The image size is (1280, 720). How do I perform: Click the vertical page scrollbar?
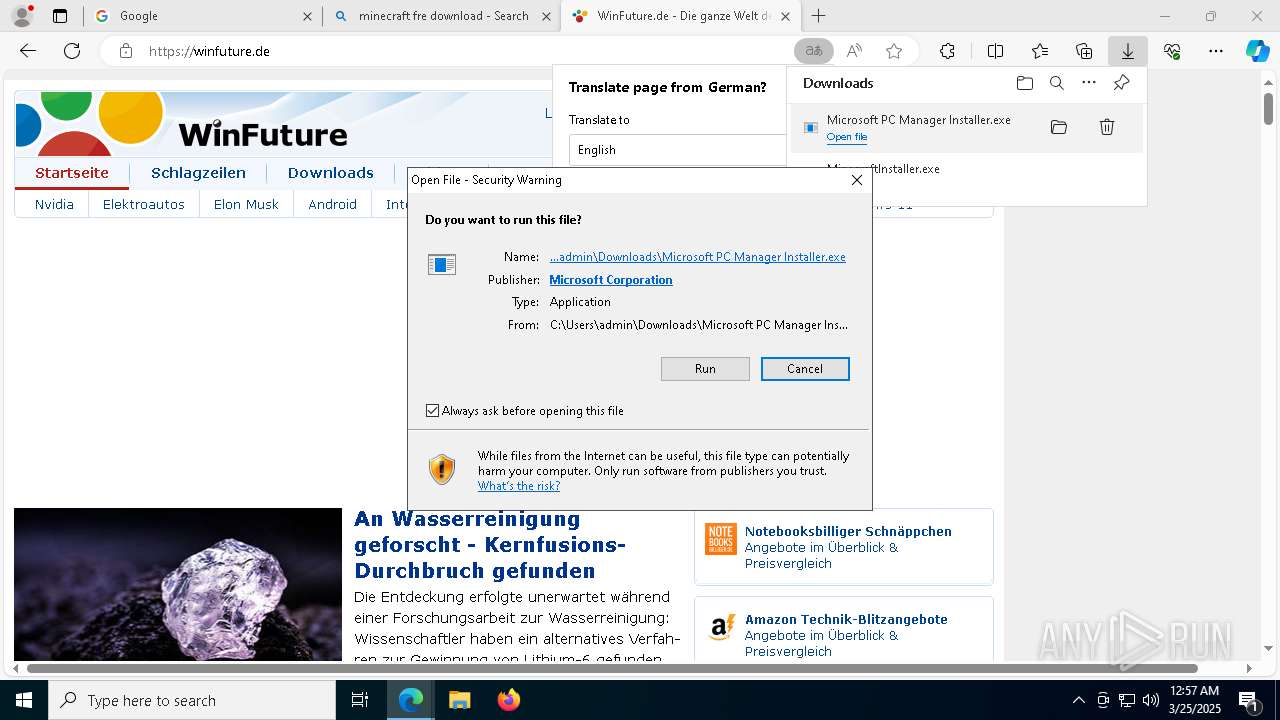(1268, 108)
